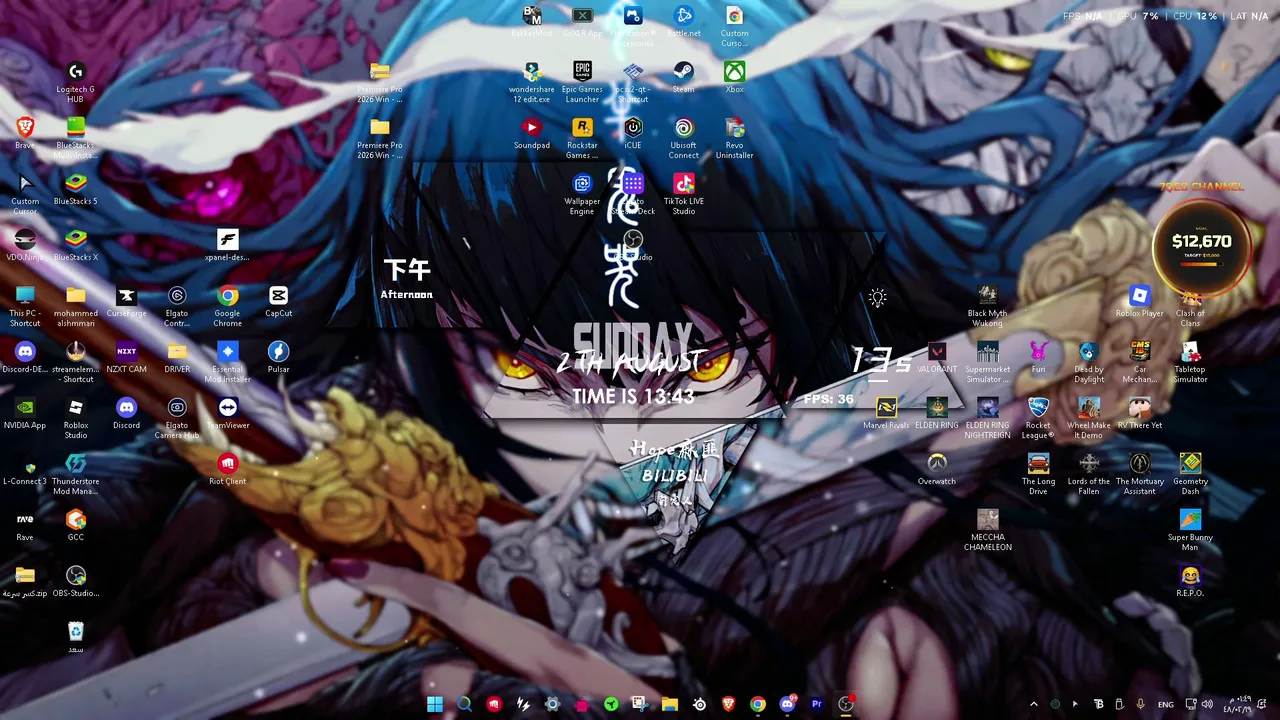Image resolution: width=1280 pixels, height=720 pixels.
Task: Launch the Brave desktop shortcut
Action: [25, 133]
